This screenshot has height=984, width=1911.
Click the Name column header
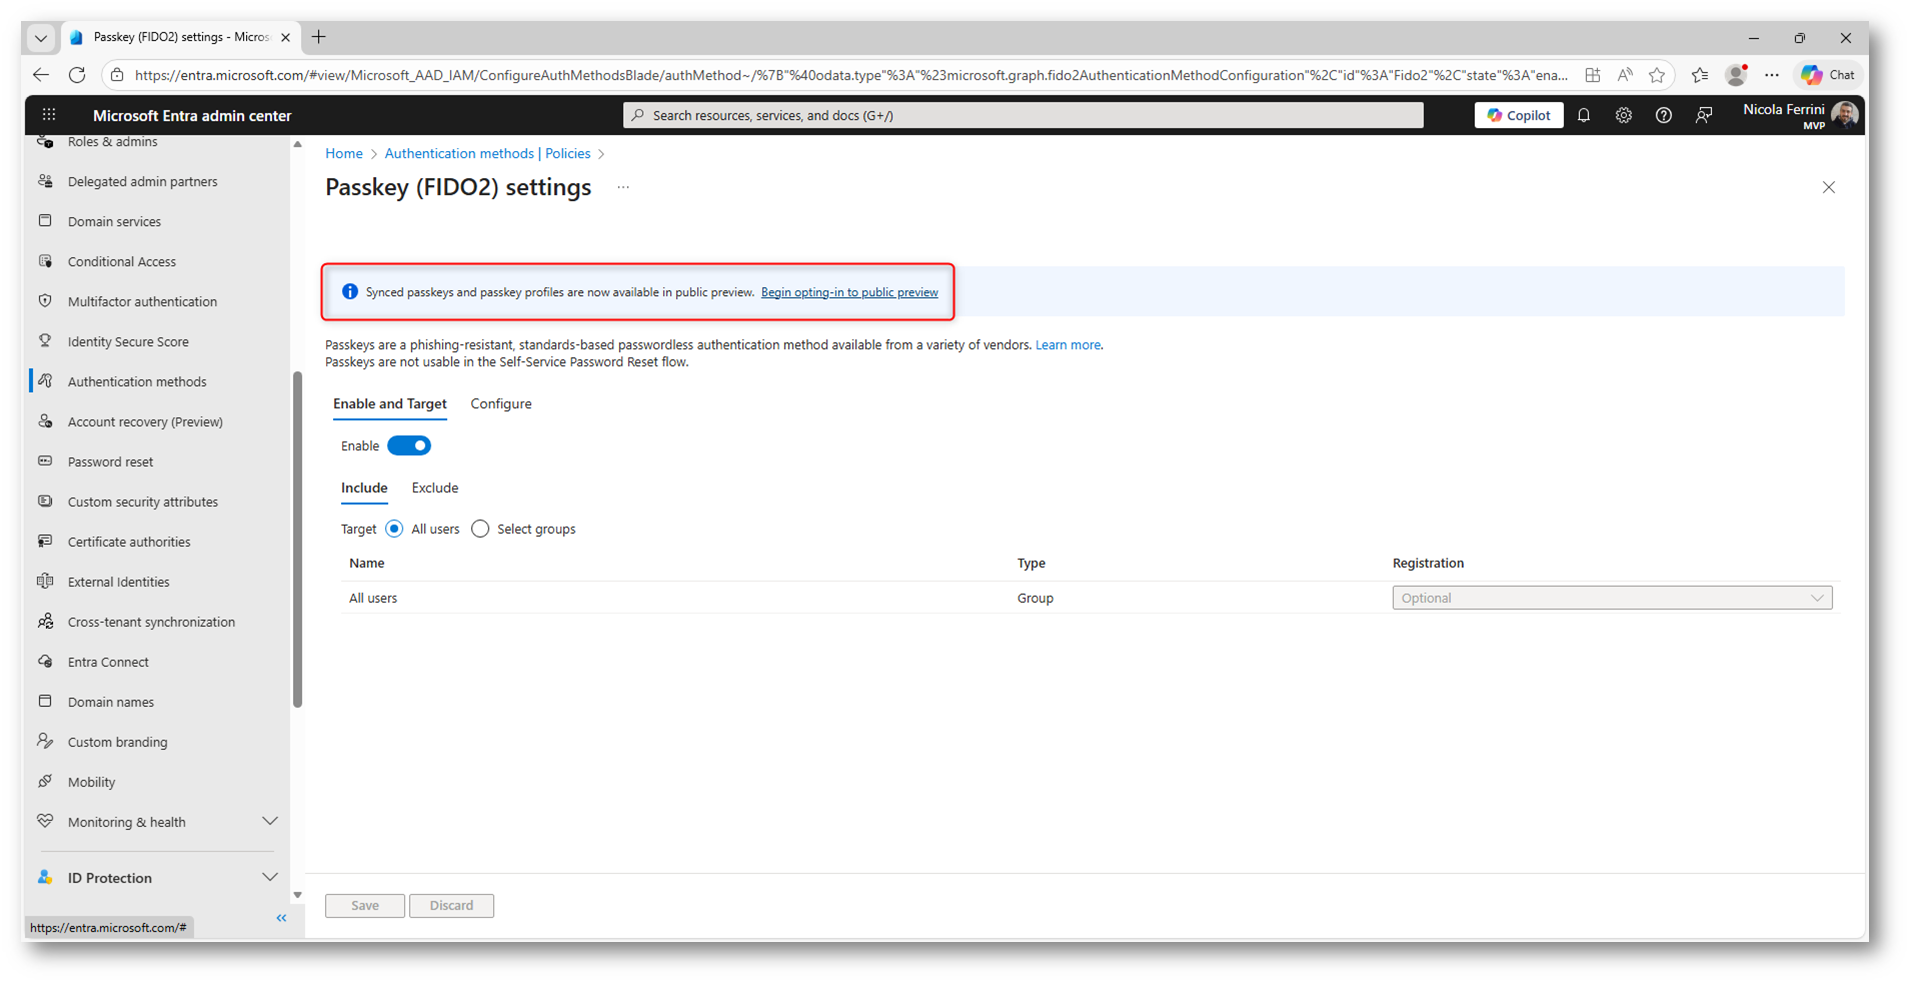[367, 563]
